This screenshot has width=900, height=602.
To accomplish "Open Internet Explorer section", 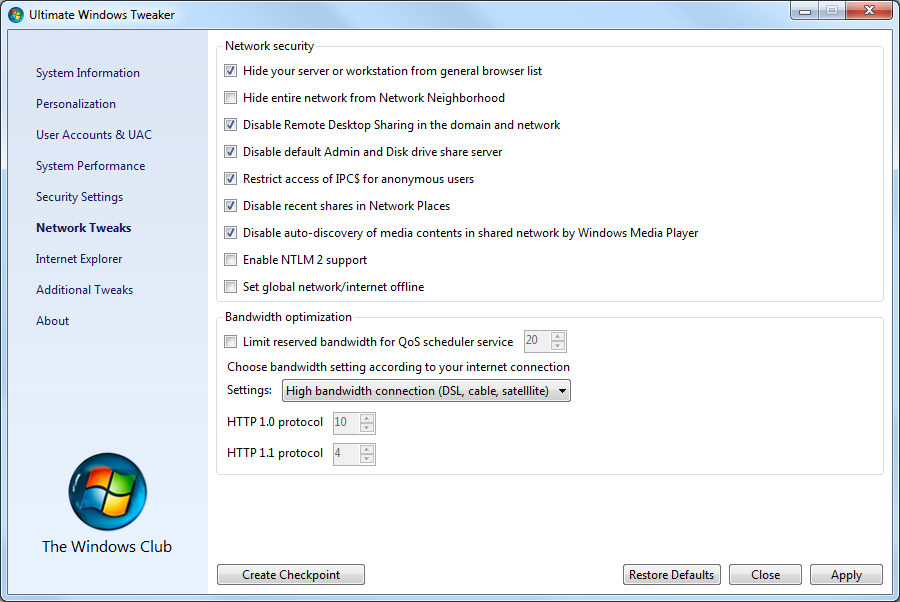I will (x=79, y=259).
